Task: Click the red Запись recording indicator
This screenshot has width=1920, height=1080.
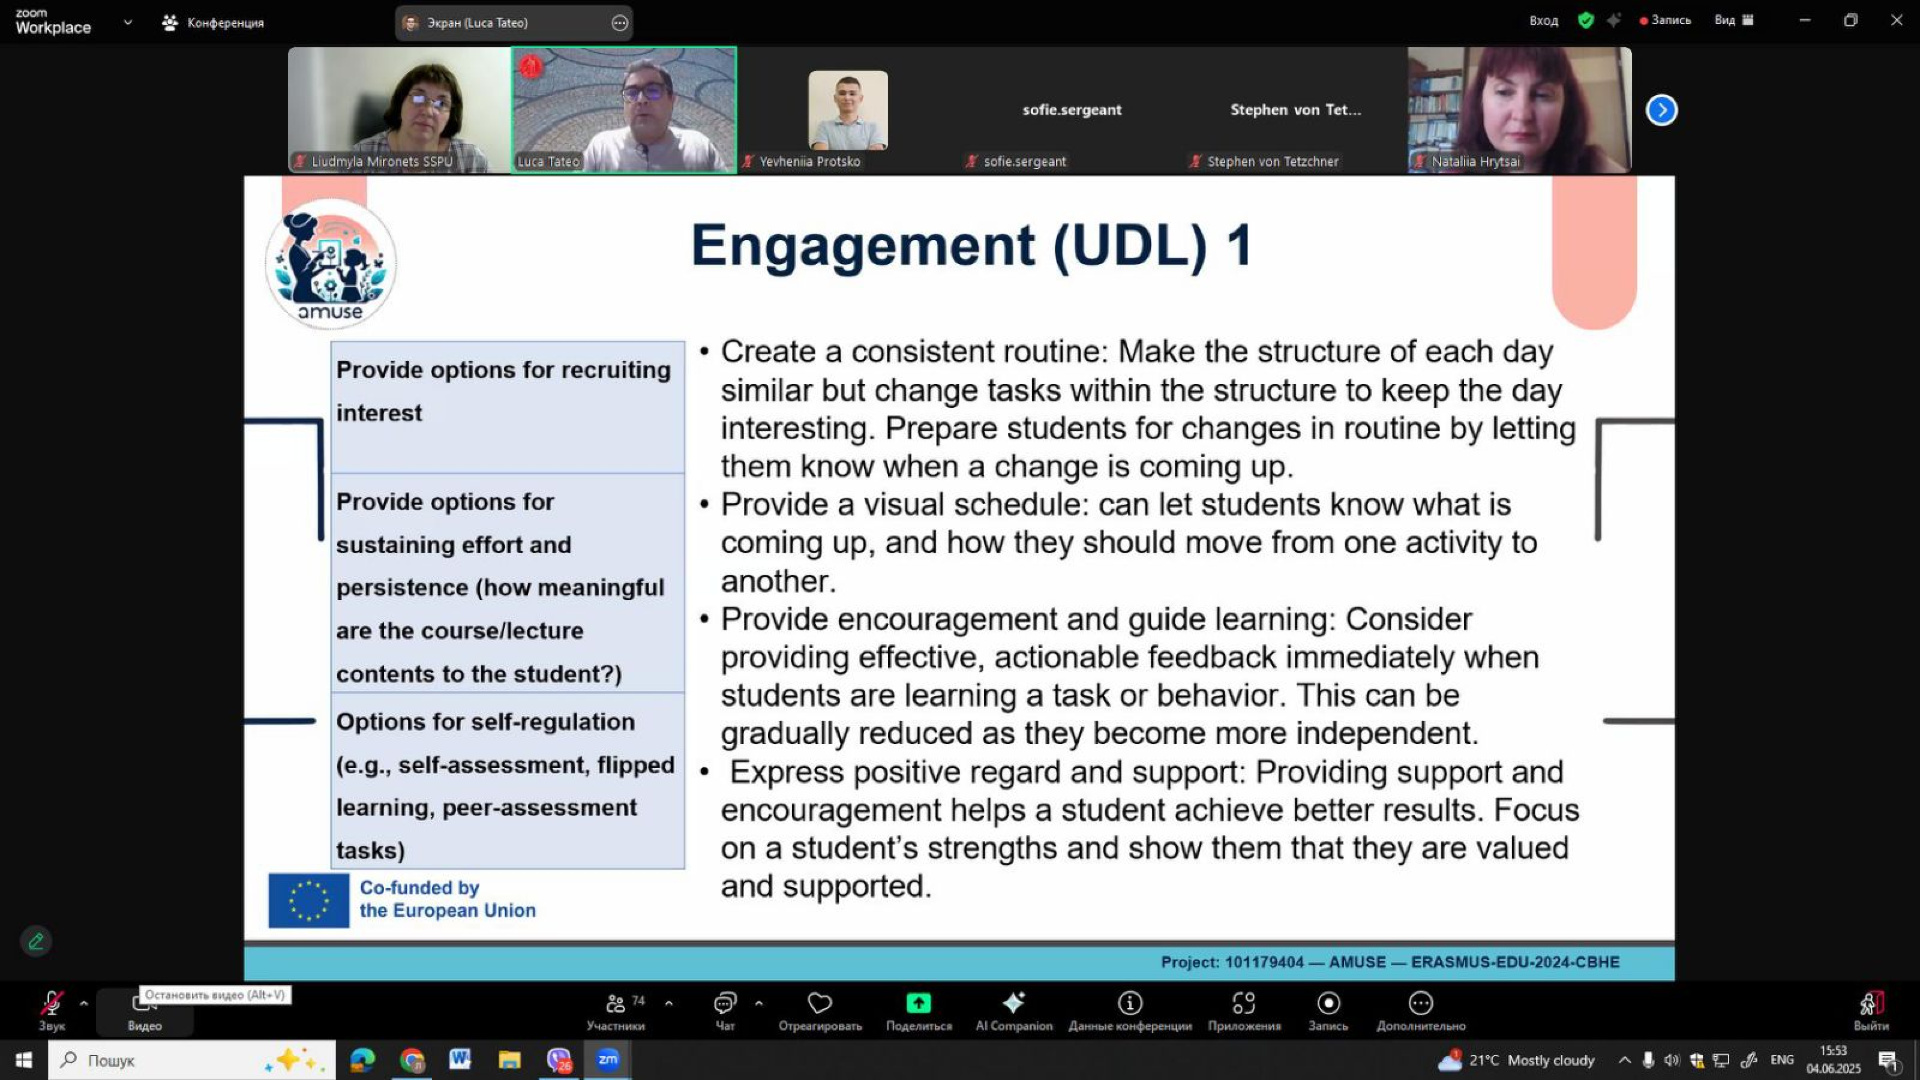Action: point(1665,20)
